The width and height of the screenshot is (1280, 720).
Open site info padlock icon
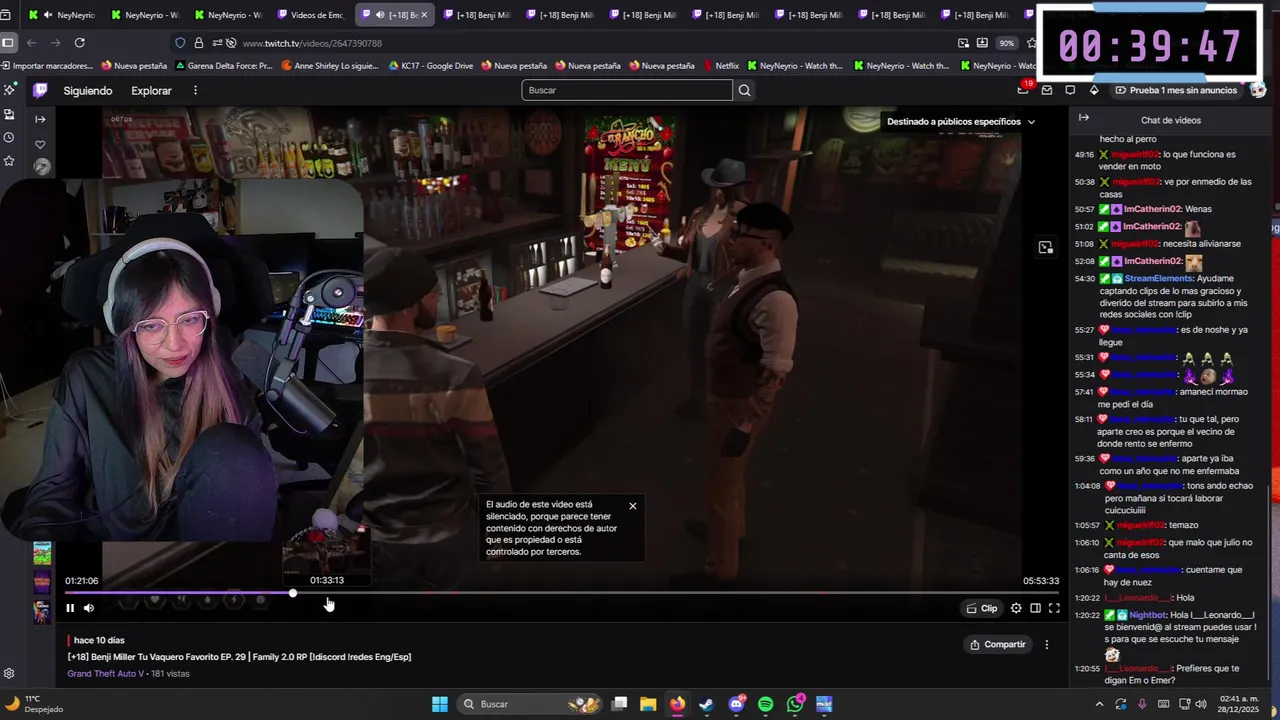[199, 43]
